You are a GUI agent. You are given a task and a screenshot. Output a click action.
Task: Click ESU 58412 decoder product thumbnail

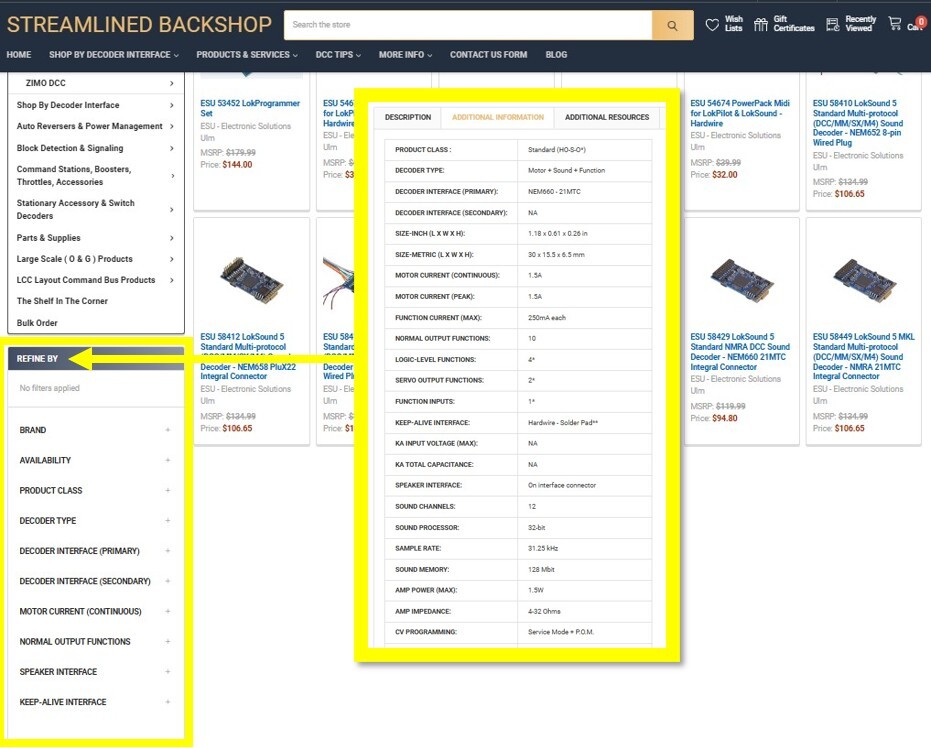251,278
